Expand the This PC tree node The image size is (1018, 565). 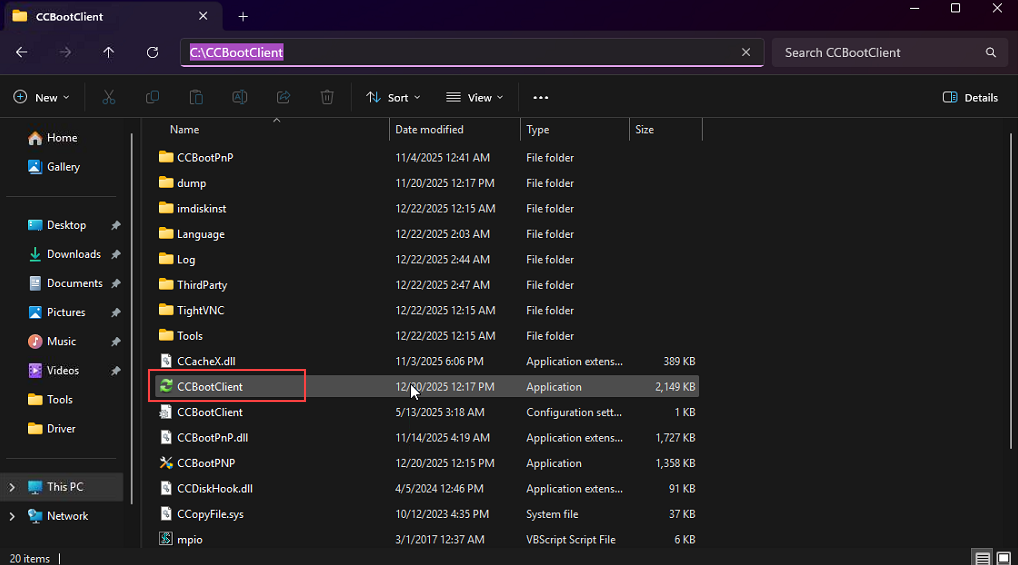tap(12, 487)
